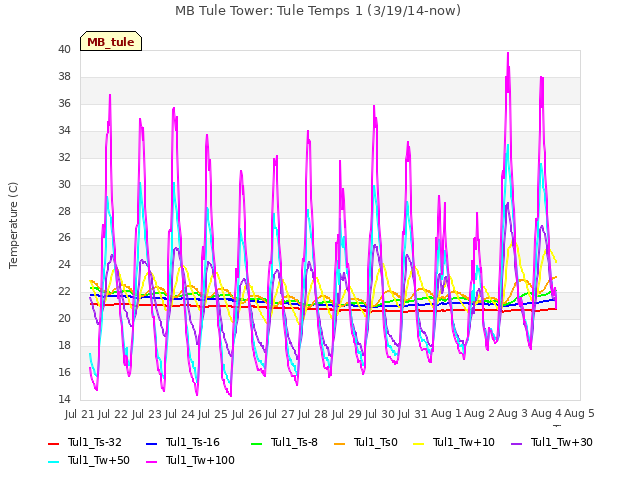Click the Aug 4 x-axis tick label

(x=546, y=414)
